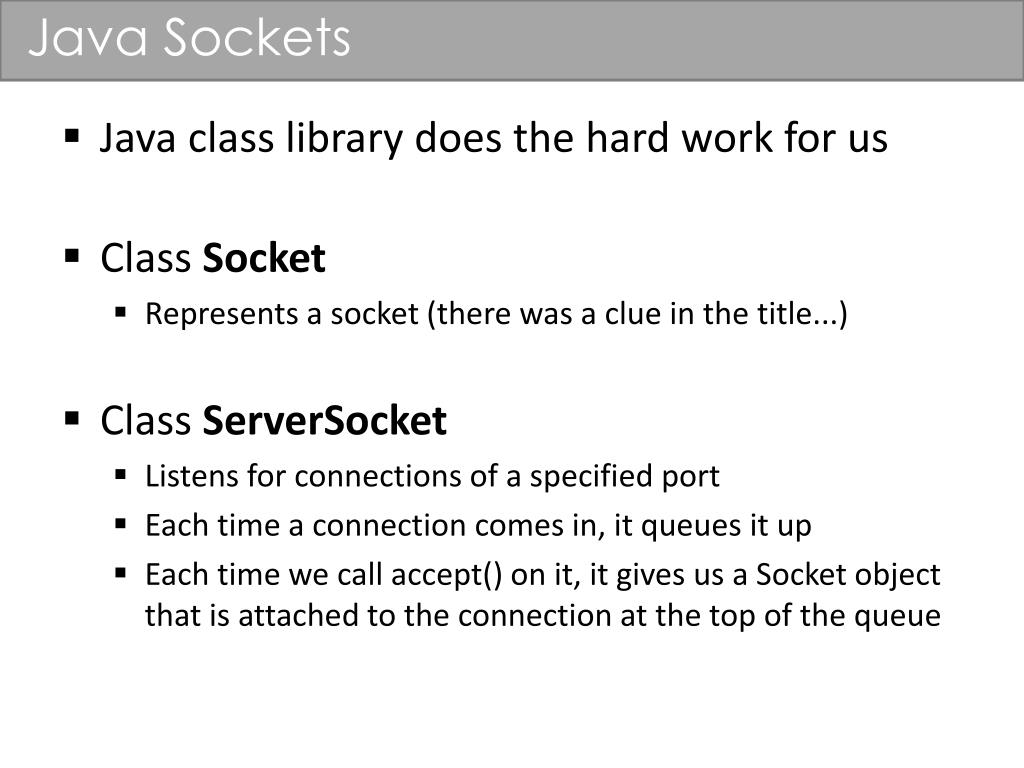Image resolution: width=1024 pixels, height=768 pixels.
Task: Click the words "Socket object" in the last bullet
Action: (848, 575)
